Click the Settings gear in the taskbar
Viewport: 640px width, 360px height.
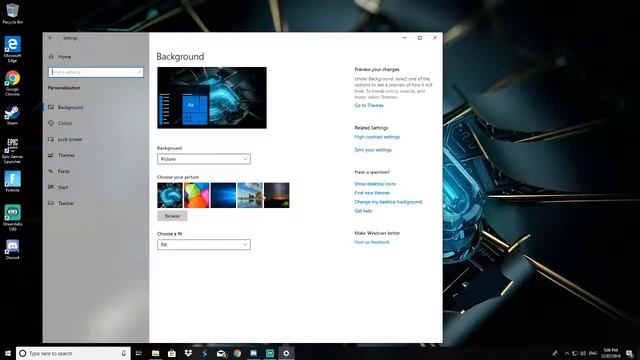286,353
